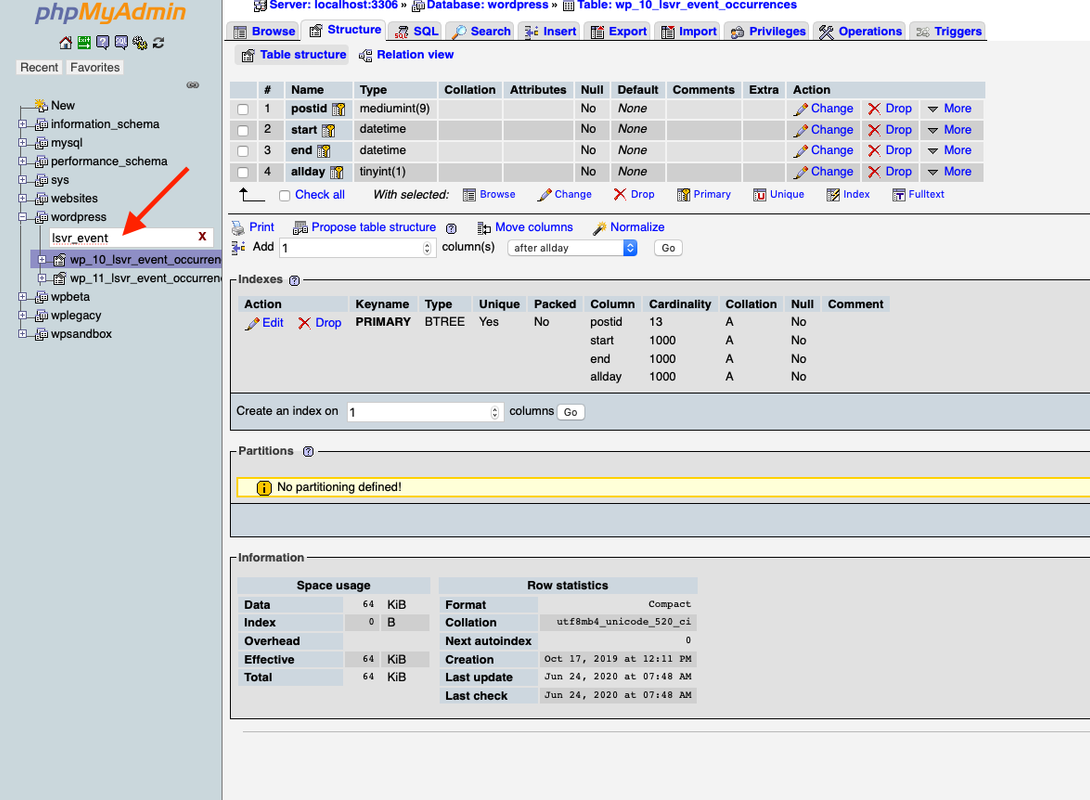Click Favorites button
Viewport: 1090px width, 800px height.
click(95, 67)
